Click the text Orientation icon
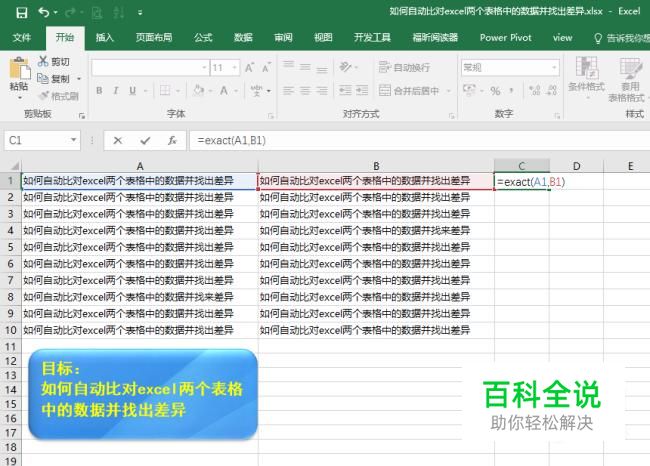Image resolution: width=650 pixels, height=466 pixels. pyautogui.click(x=345, y=67)
